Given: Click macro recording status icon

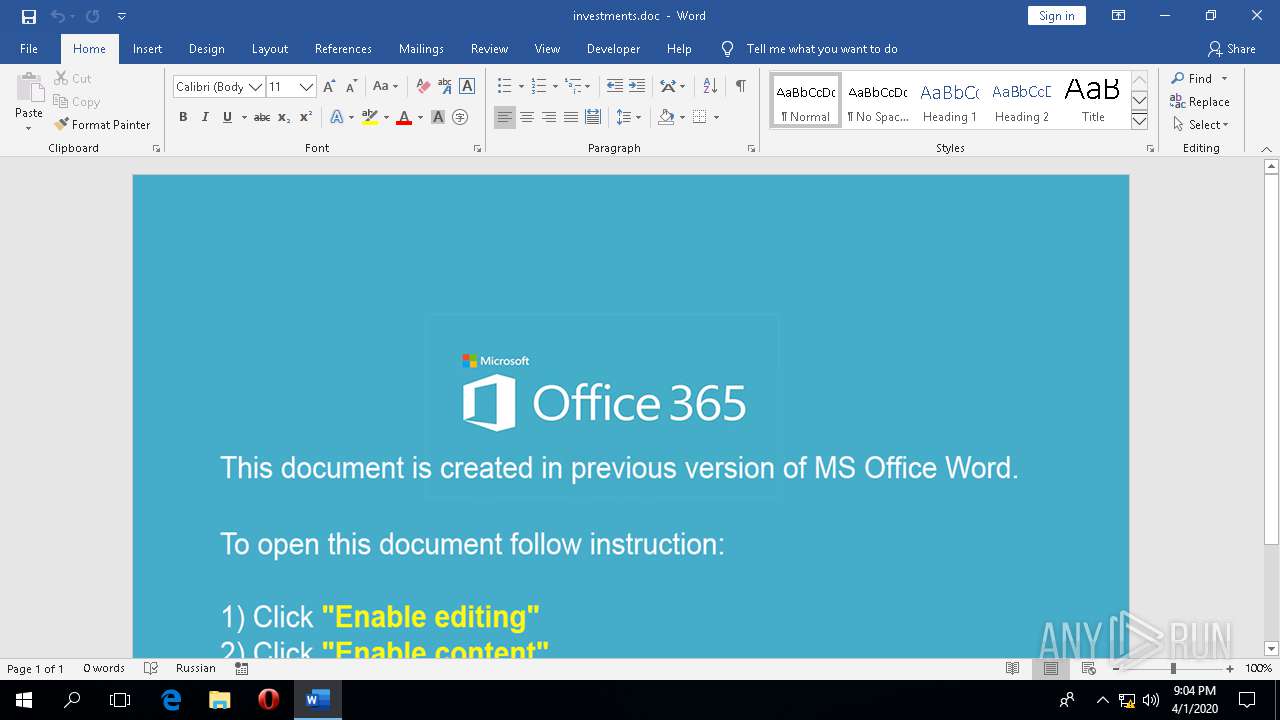Looking at the screenshot, I should tap(241, 668).
